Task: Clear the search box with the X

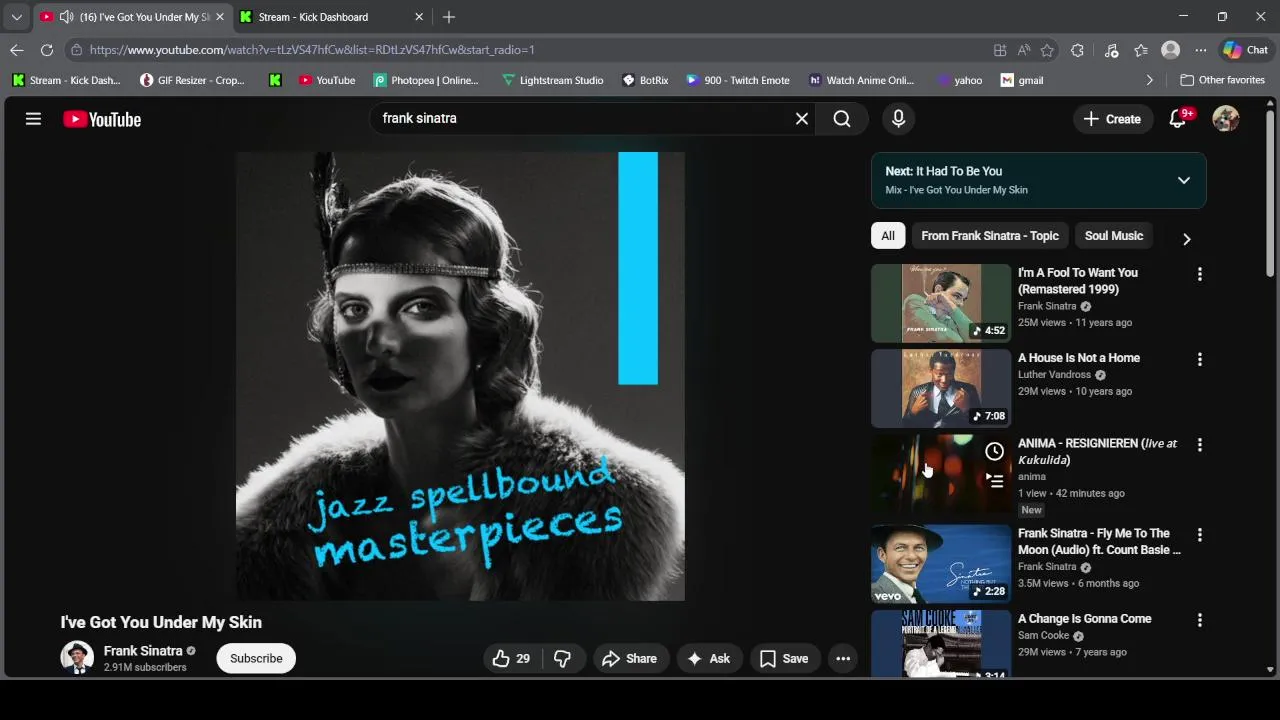Action: [x=802, y=119]
